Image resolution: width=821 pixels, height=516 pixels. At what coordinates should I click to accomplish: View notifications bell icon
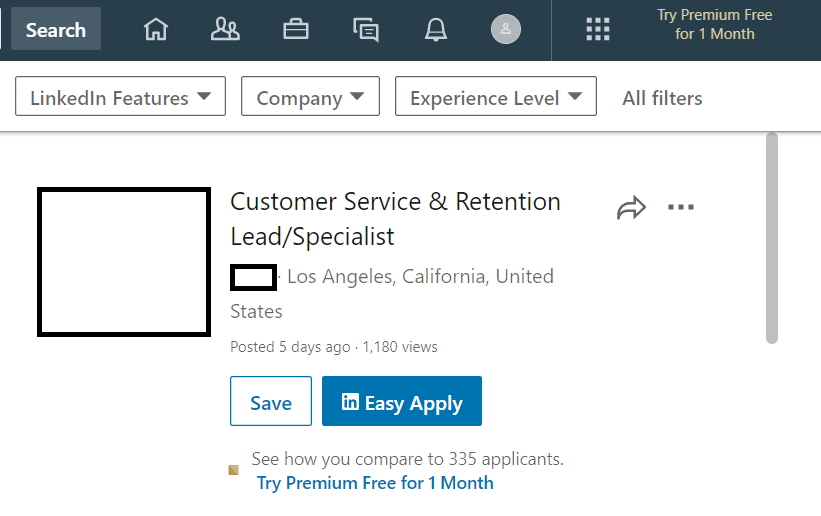pos(436,29)
